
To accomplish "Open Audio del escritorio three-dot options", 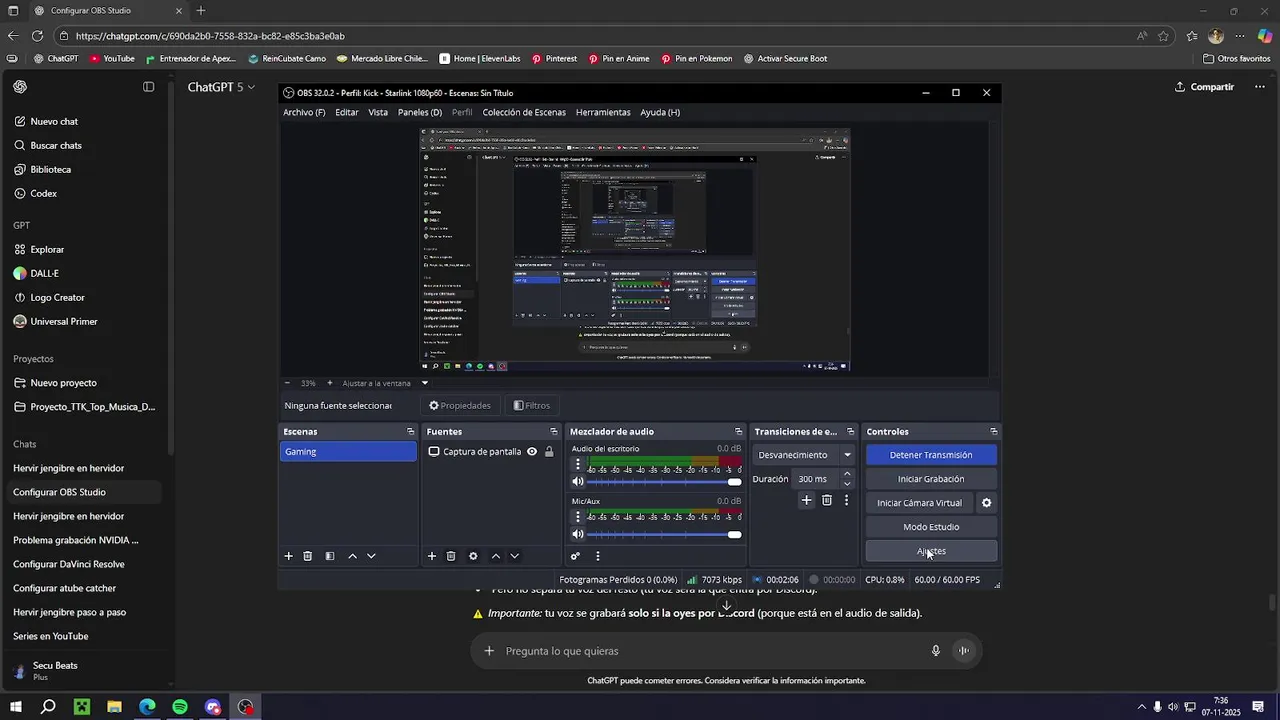I will click(577, 464).
